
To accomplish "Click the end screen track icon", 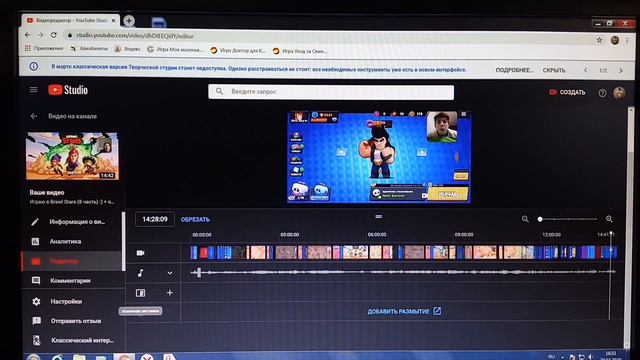I will click(x=140, y=293).
